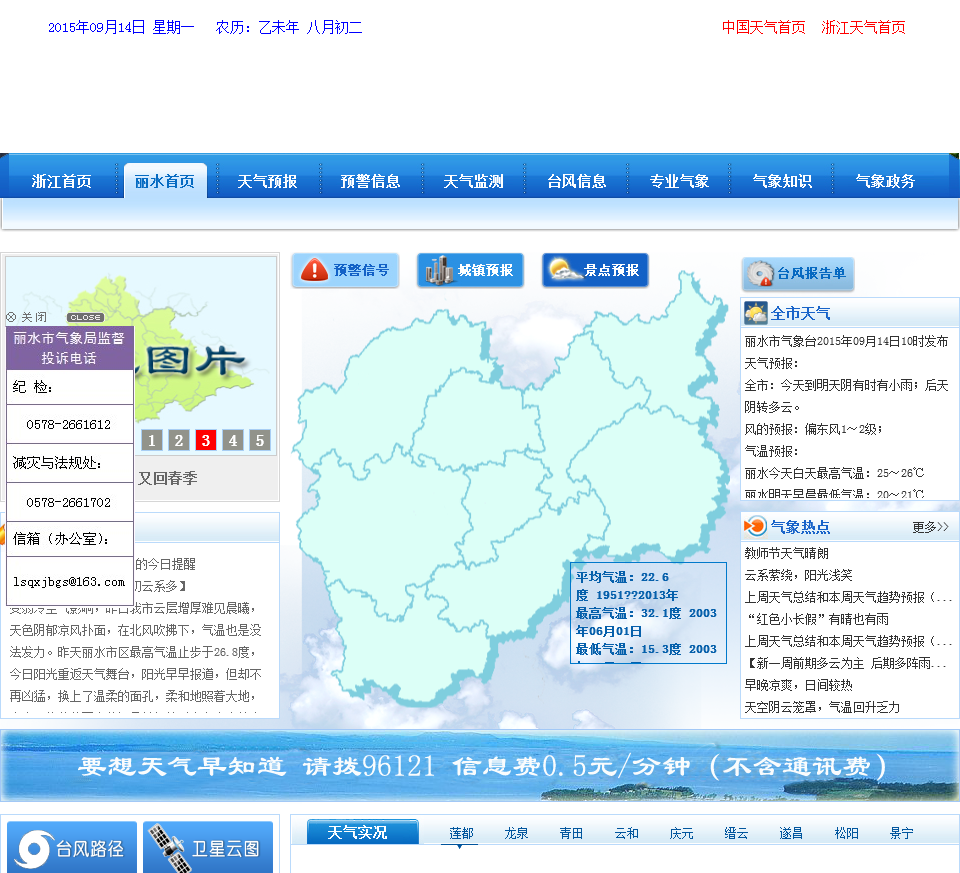
Task: Open the "红色小长假" 有晴也有雨 article
Action: tap(816, 620)
